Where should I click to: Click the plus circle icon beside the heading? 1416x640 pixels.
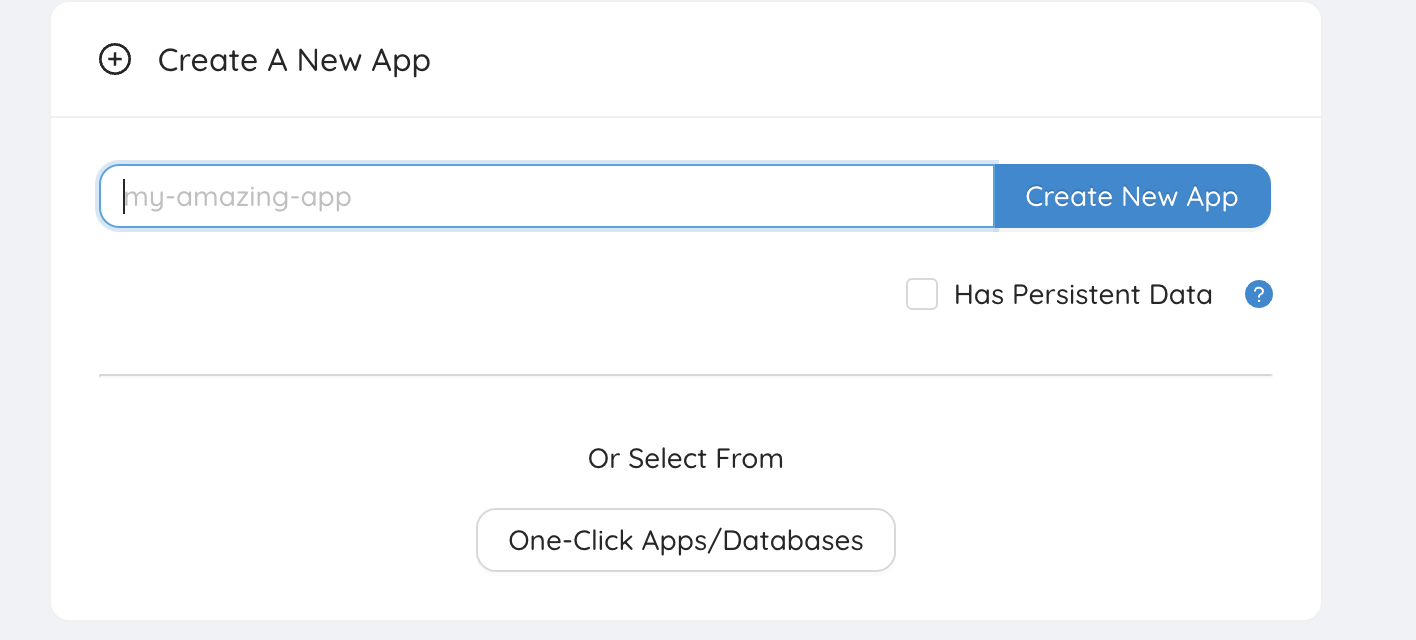pos(115,60)
